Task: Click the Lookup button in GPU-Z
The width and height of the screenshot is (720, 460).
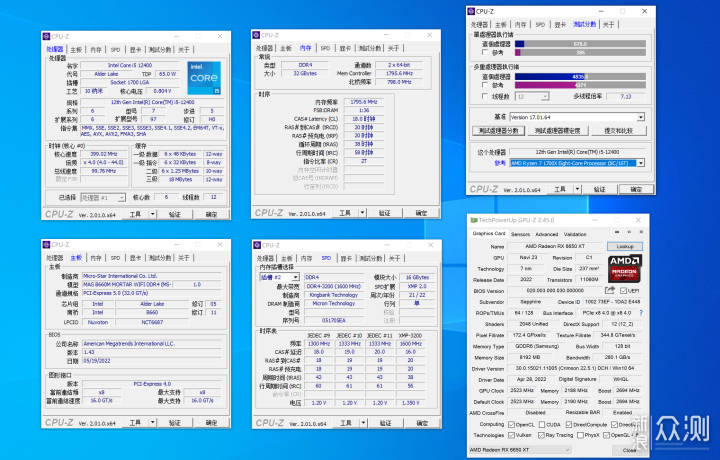Action: tap(624, 247)
